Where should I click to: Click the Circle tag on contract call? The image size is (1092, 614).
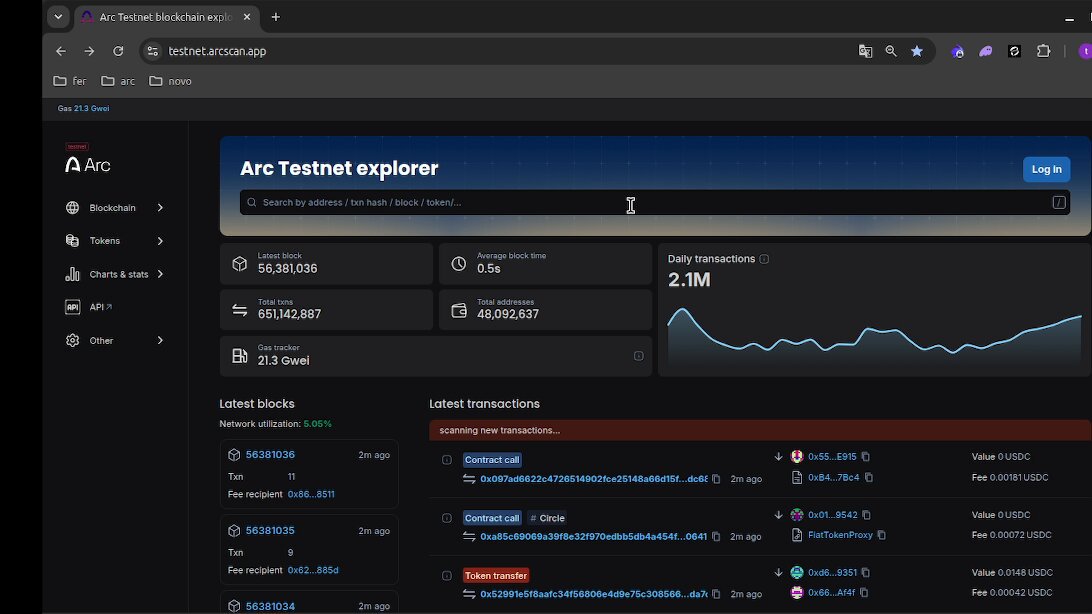pyautogui.click(x=547, y=518)
